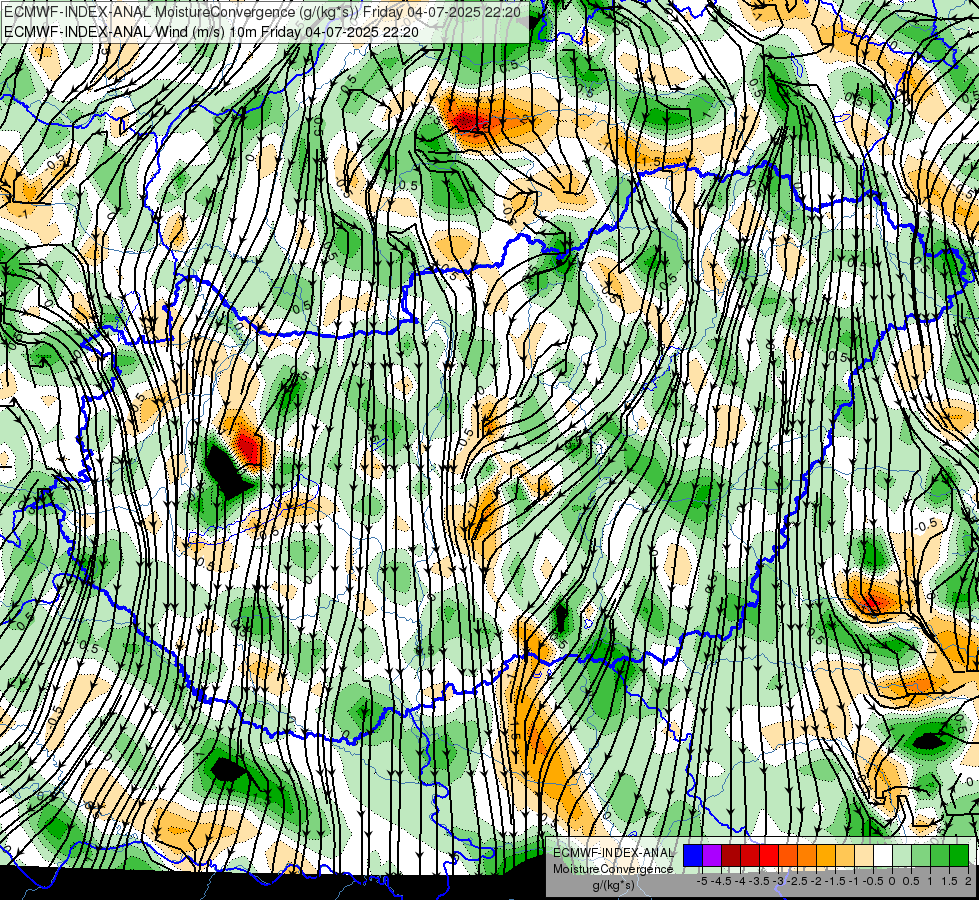The width and height of the screenshot is (979, 900).
Task: Click the MoistureConvergence label in the legend
Action: coord(613,869)
